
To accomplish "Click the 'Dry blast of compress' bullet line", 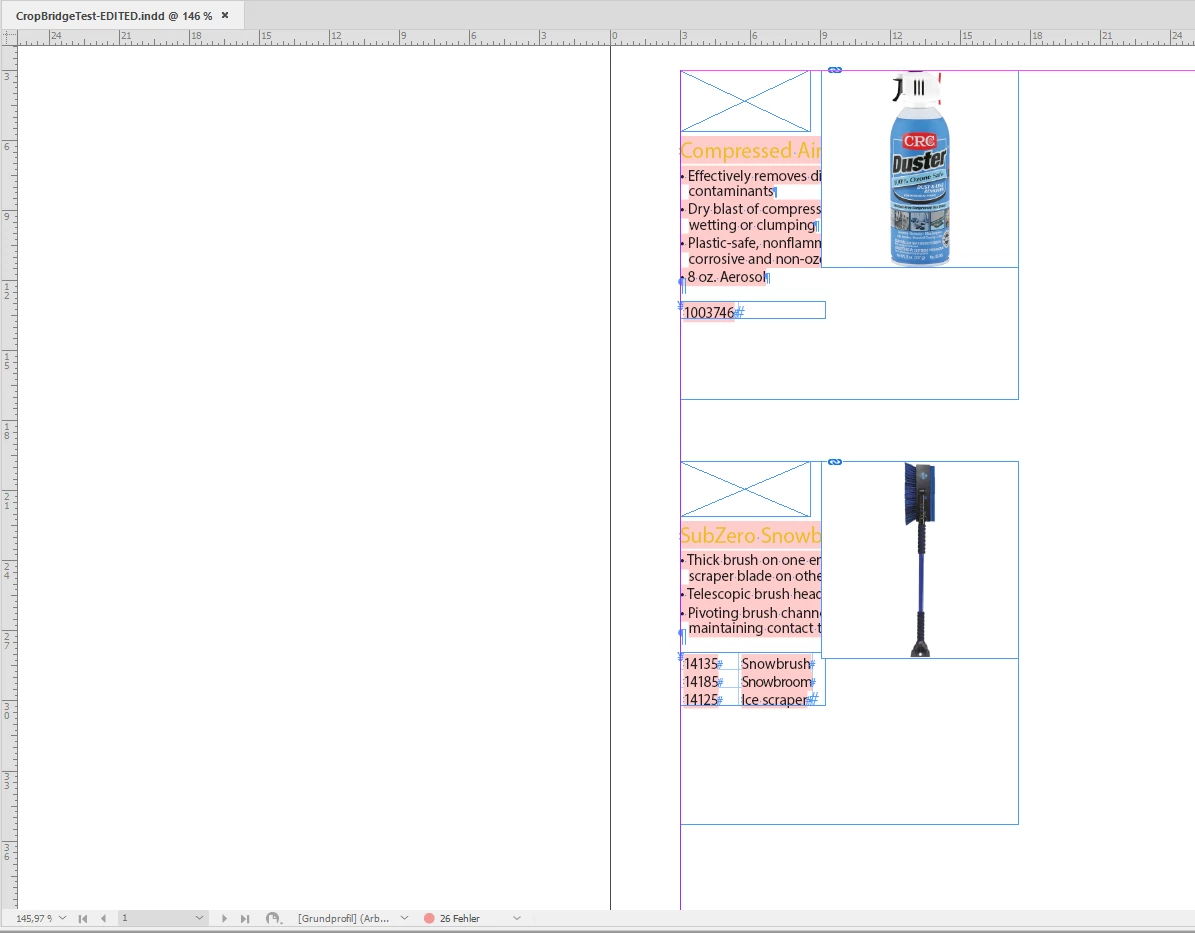I will tap(751, 209).
